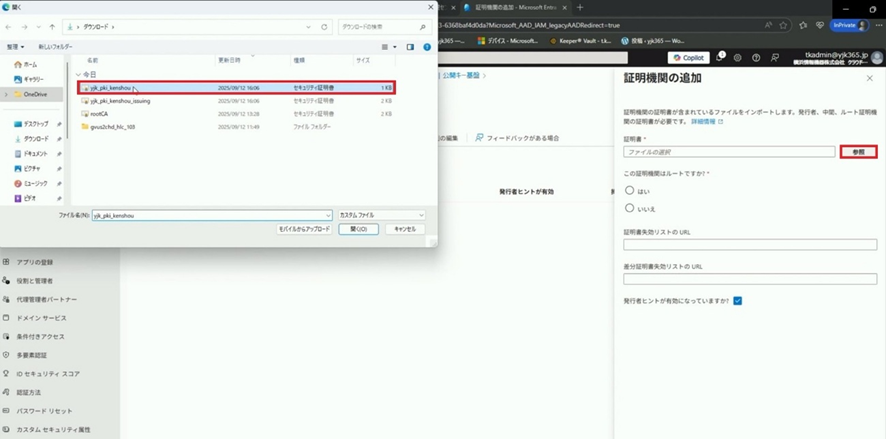Toggle the preview pane icon
This screenshot has width=886, height=439.
click(x=410, y=46)
